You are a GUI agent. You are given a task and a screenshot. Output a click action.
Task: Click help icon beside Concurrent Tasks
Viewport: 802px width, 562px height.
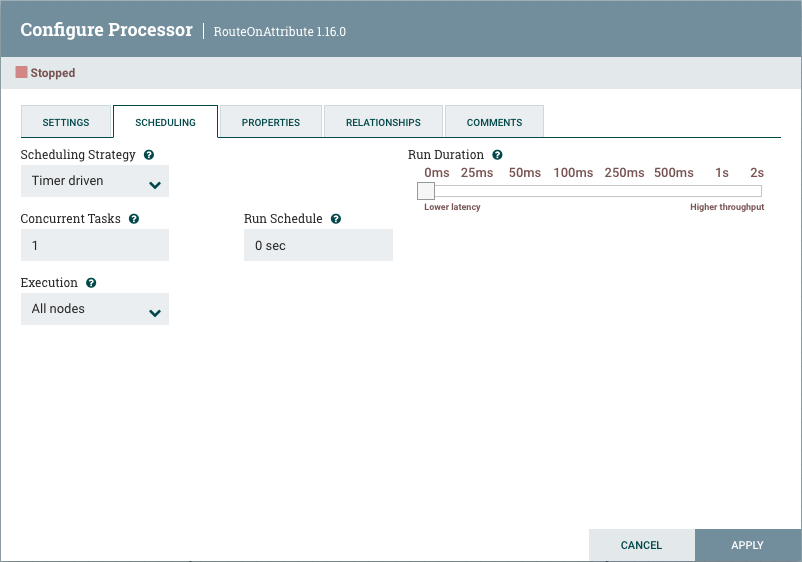tap(134, 218)
